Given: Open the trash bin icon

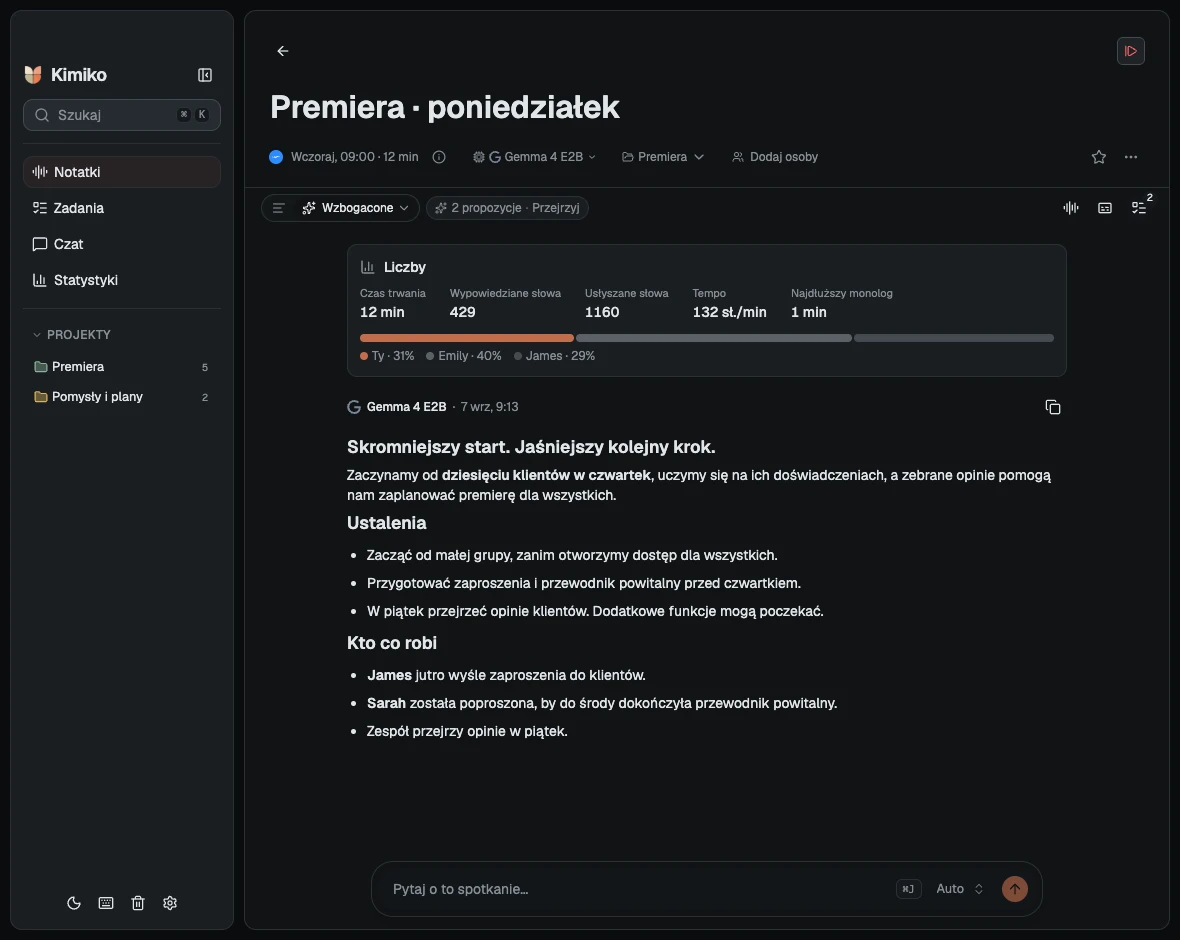Looking at the screenshot, I should (138, 903).
